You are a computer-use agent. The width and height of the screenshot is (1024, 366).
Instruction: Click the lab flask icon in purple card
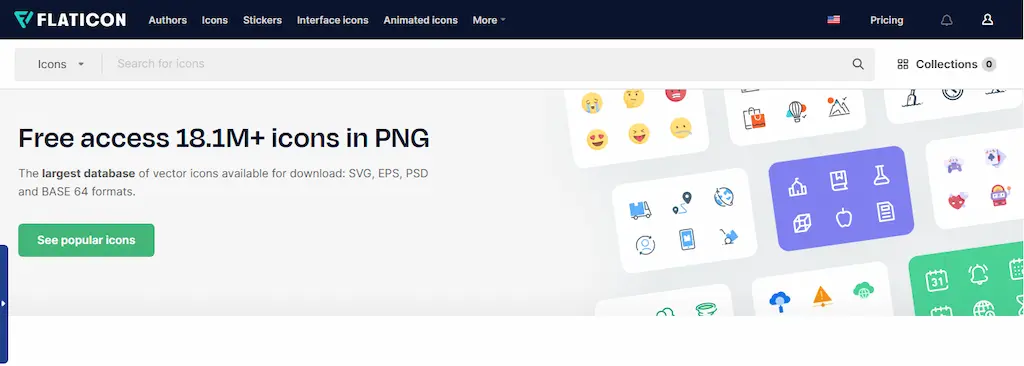click(x=881, y=175)
